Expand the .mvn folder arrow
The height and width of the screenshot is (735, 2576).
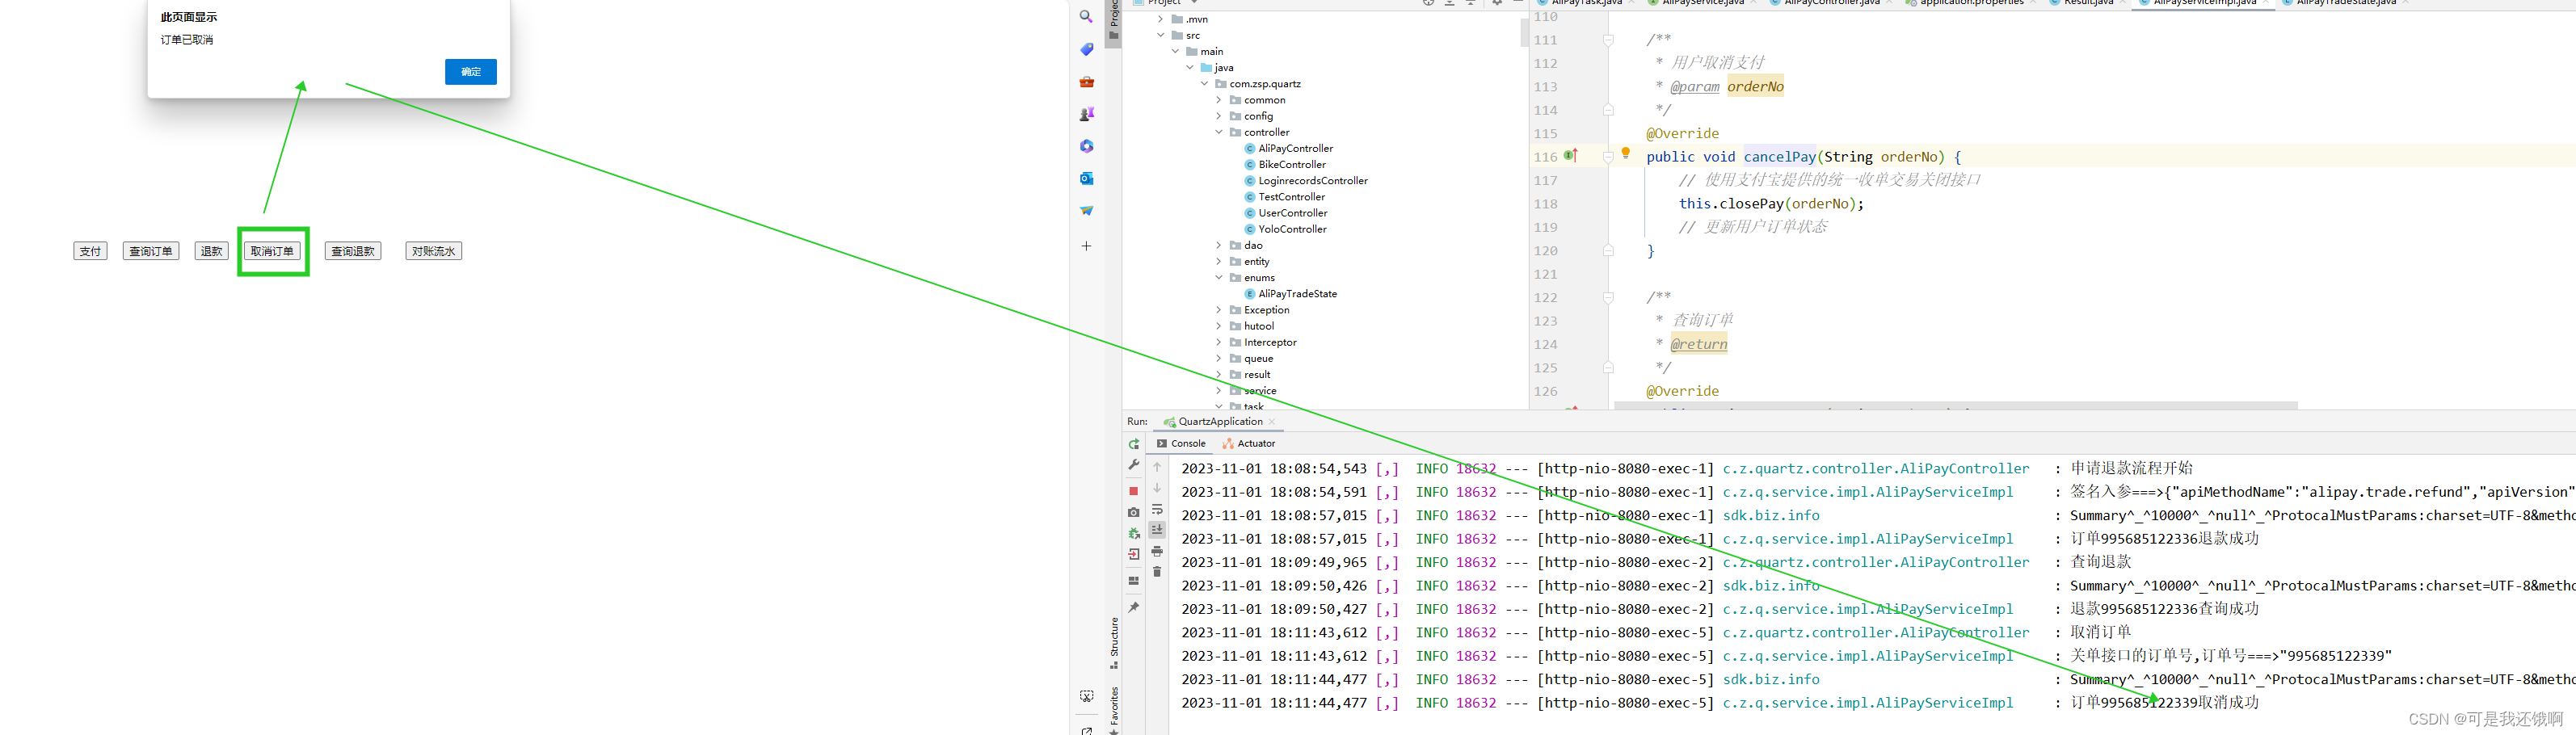point(1161,19)
